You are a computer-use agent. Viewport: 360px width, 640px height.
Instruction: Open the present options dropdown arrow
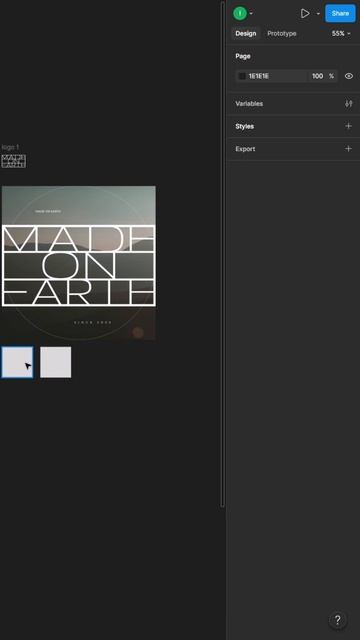(318, 13)
